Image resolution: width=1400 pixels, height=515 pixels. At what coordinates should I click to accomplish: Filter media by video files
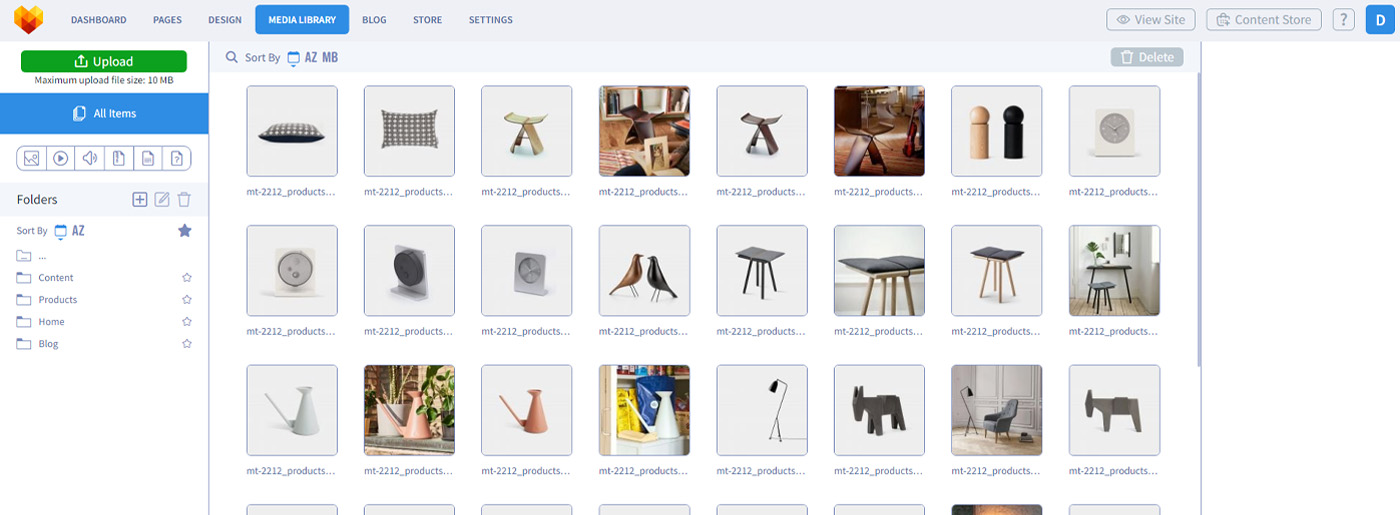(x=60, y=158)
